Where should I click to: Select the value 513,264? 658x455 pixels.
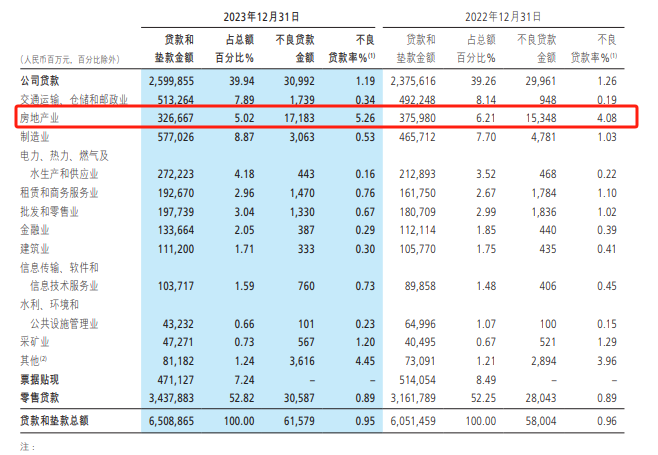click(176, 100)
